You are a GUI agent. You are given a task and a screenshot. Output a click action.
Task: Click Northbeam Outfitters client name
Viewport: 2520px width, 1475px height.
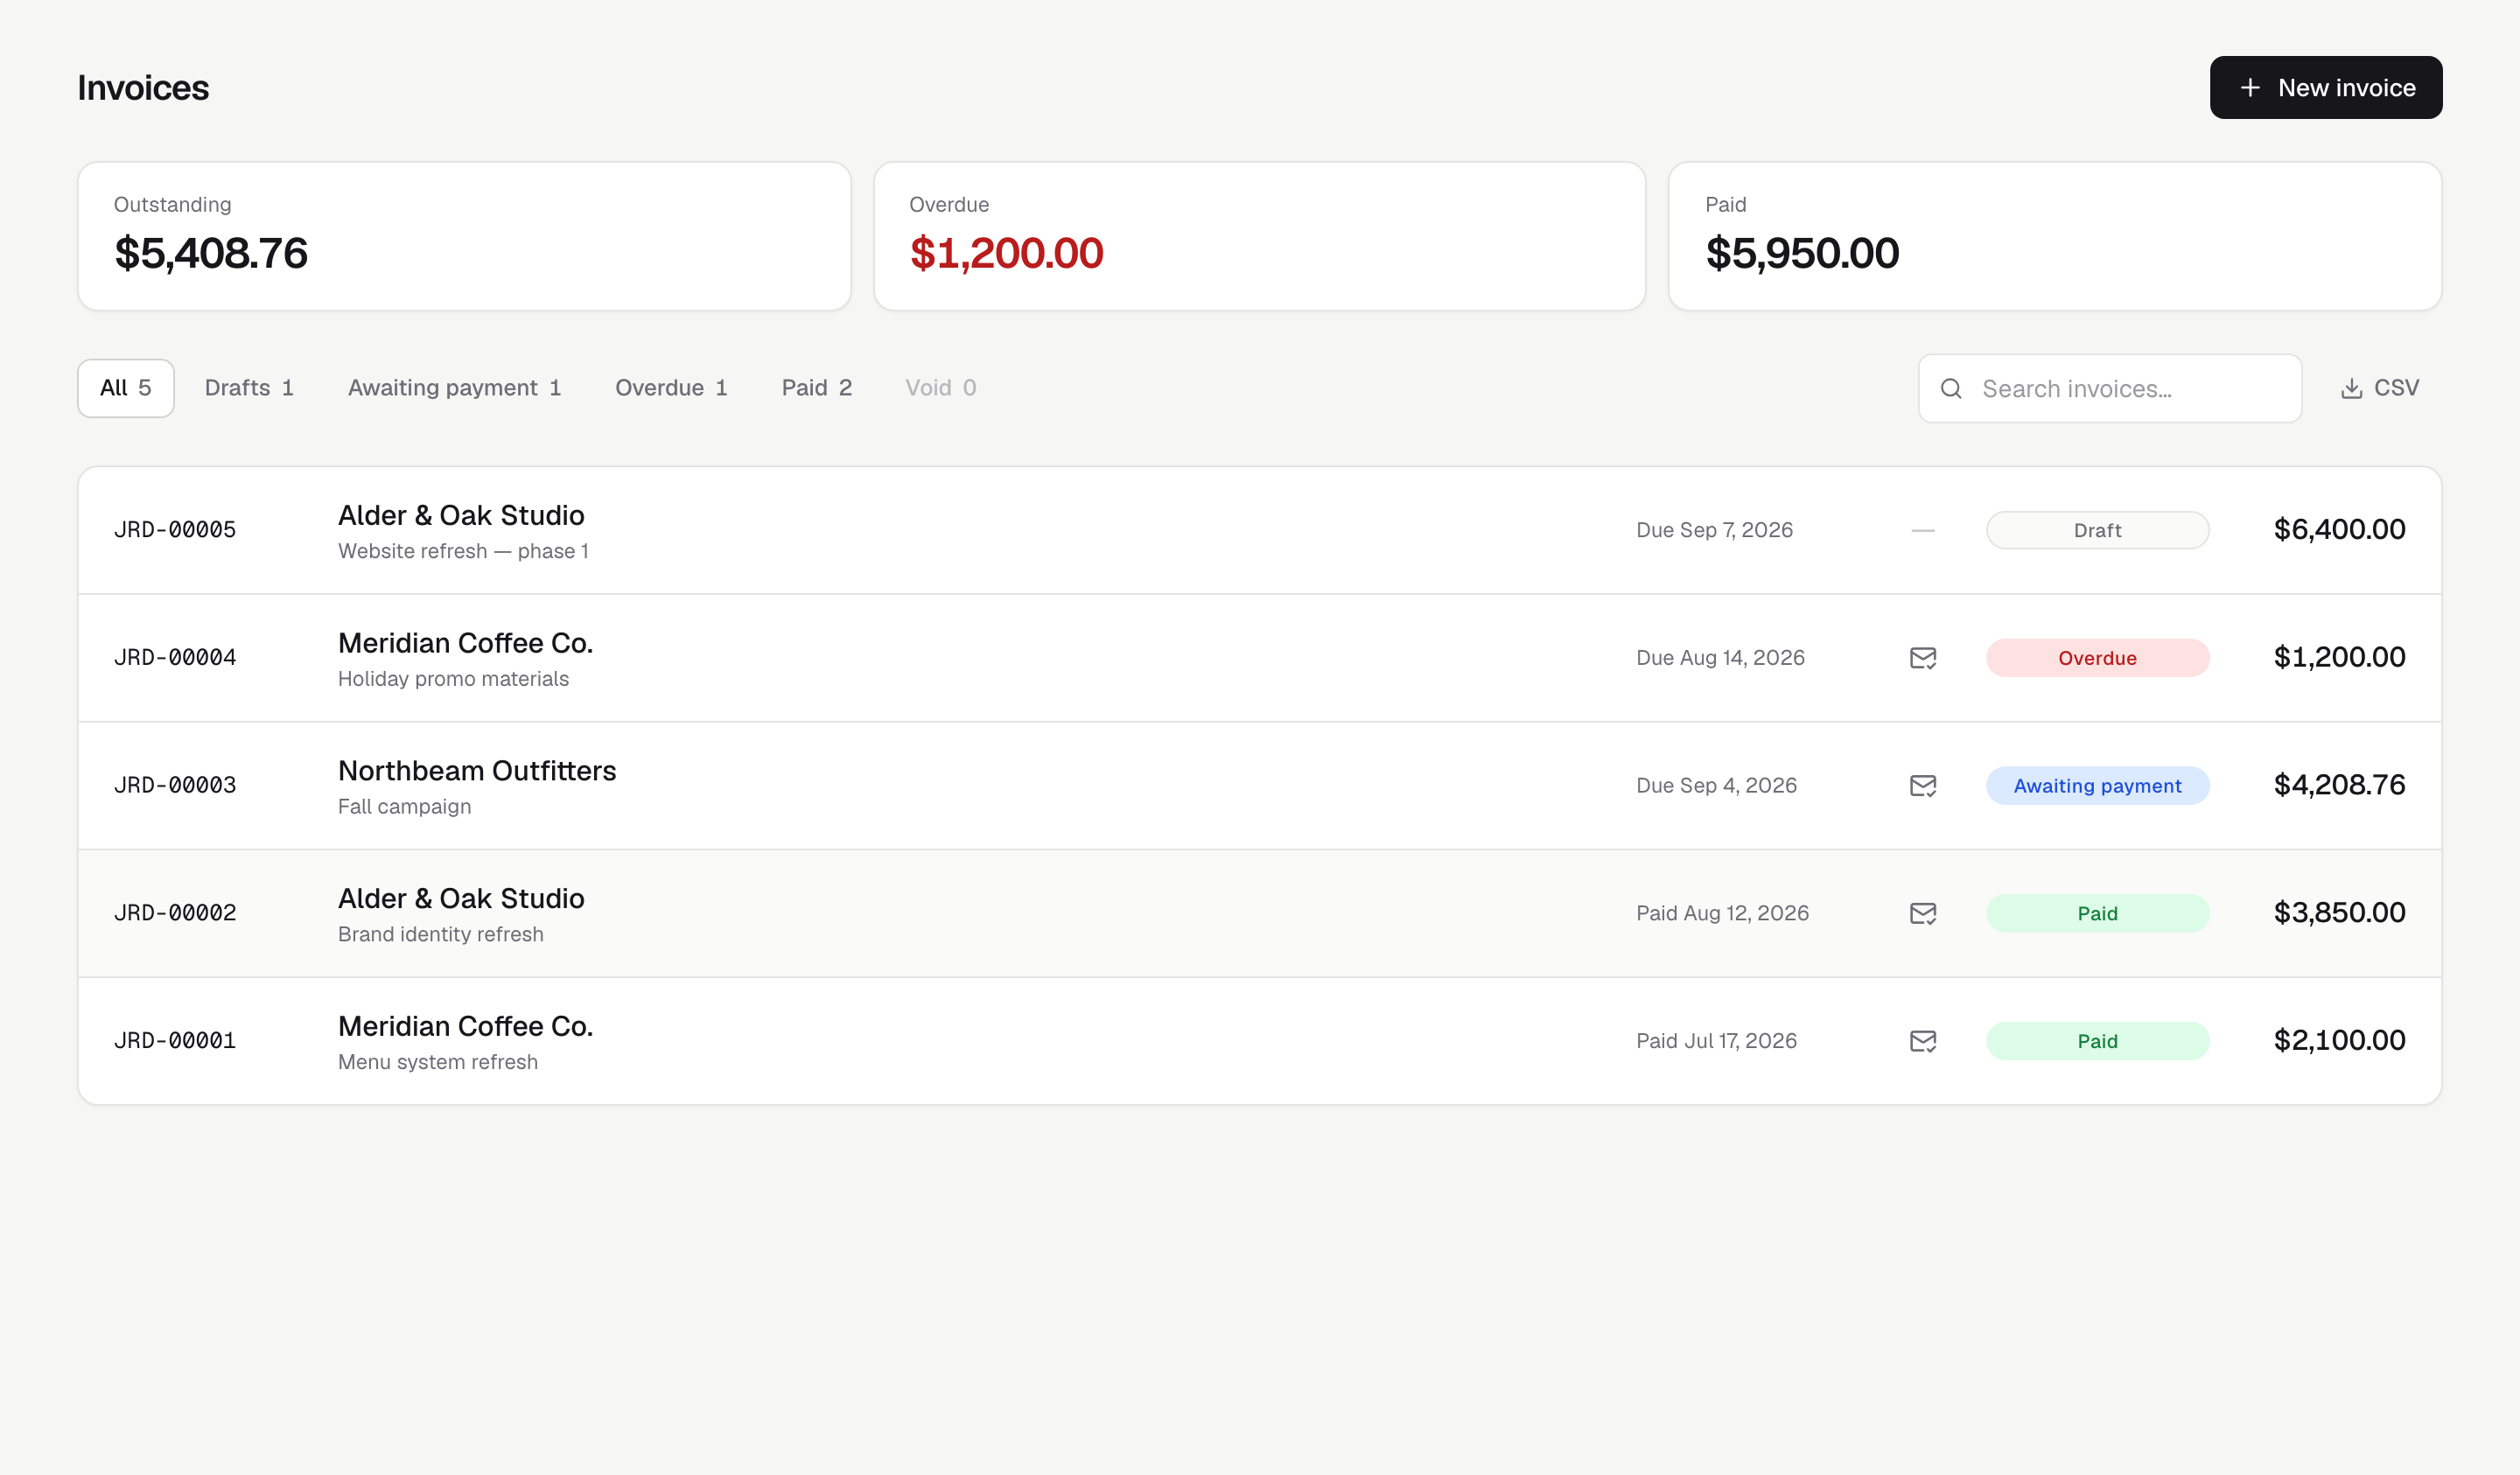point(477,771)
